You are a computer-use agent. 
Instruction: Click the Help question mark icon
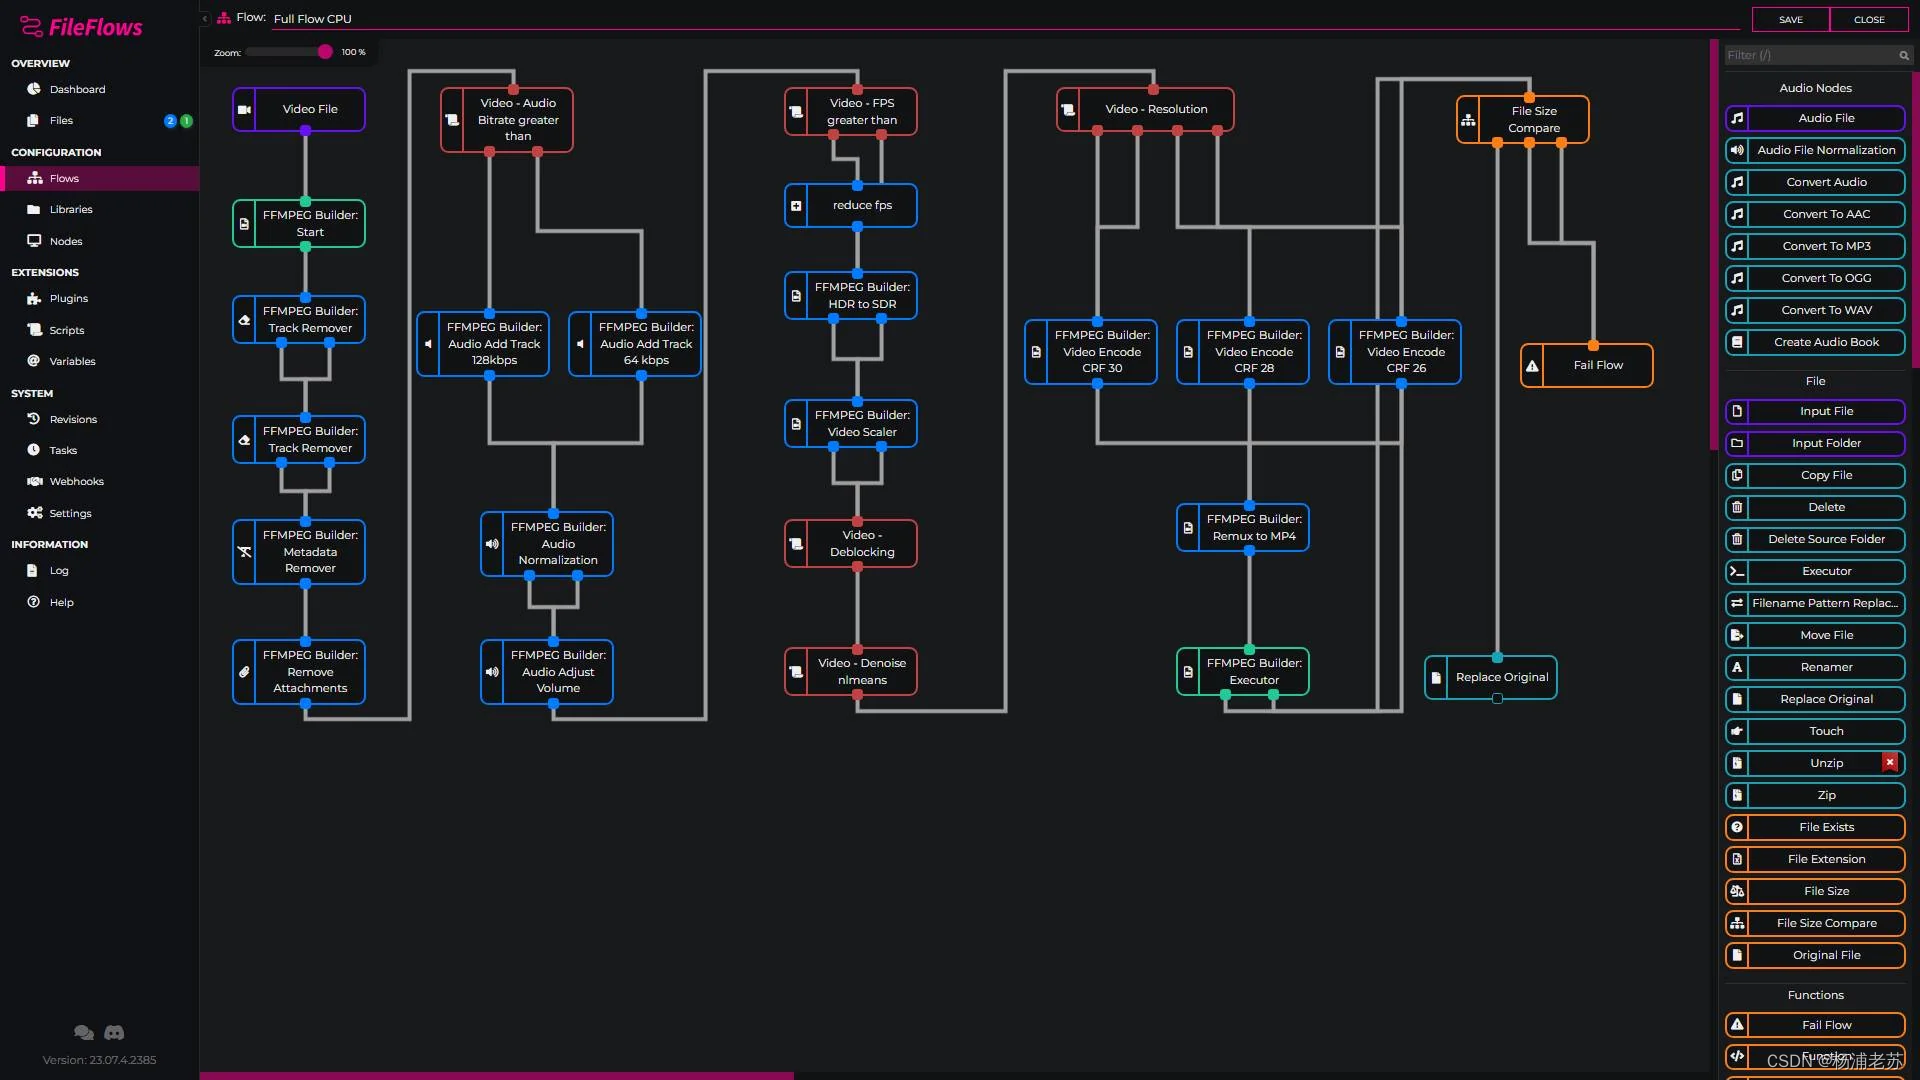(33, 602)
